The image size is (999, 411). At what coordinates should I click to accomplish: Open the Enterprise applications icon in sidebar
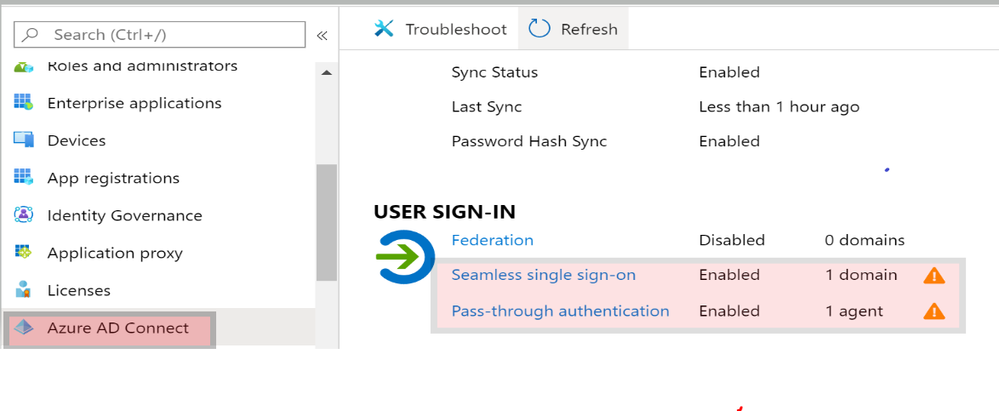point(23,103)
